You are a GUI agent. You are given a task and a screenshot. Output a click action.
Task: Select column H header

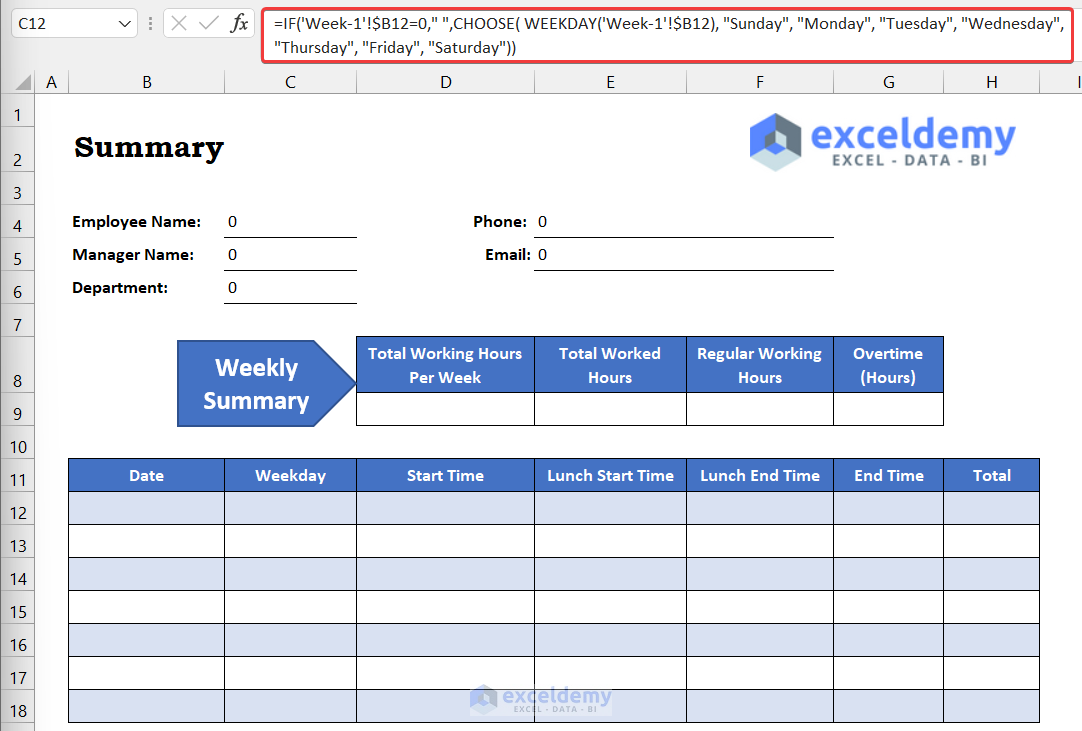click(x=992, y=83)
